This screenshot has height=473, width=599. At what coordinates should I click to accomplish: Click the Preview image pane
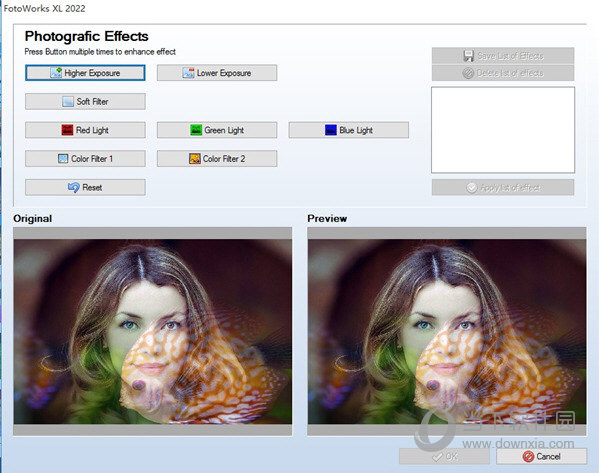pos(447,331)
